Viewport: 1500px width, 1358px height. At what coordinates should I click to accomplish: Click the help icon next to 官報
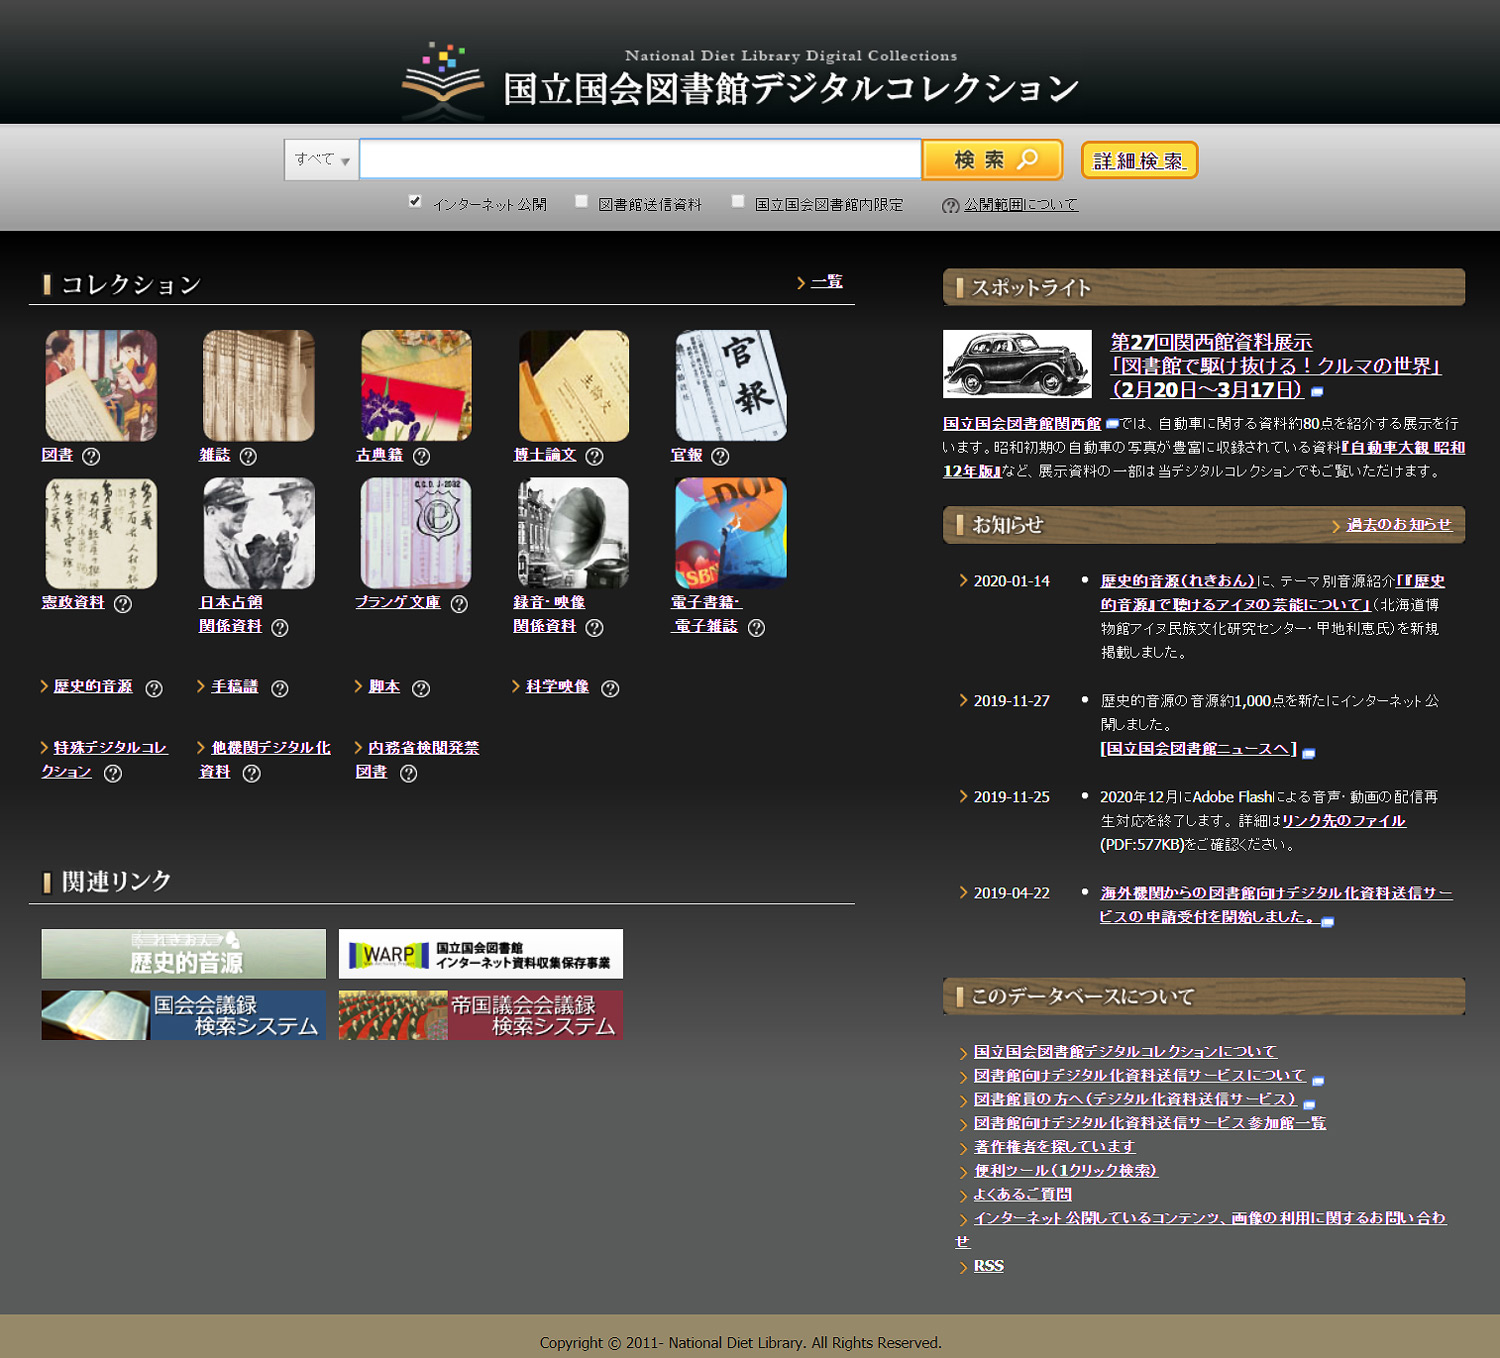(x=720, y=456)
